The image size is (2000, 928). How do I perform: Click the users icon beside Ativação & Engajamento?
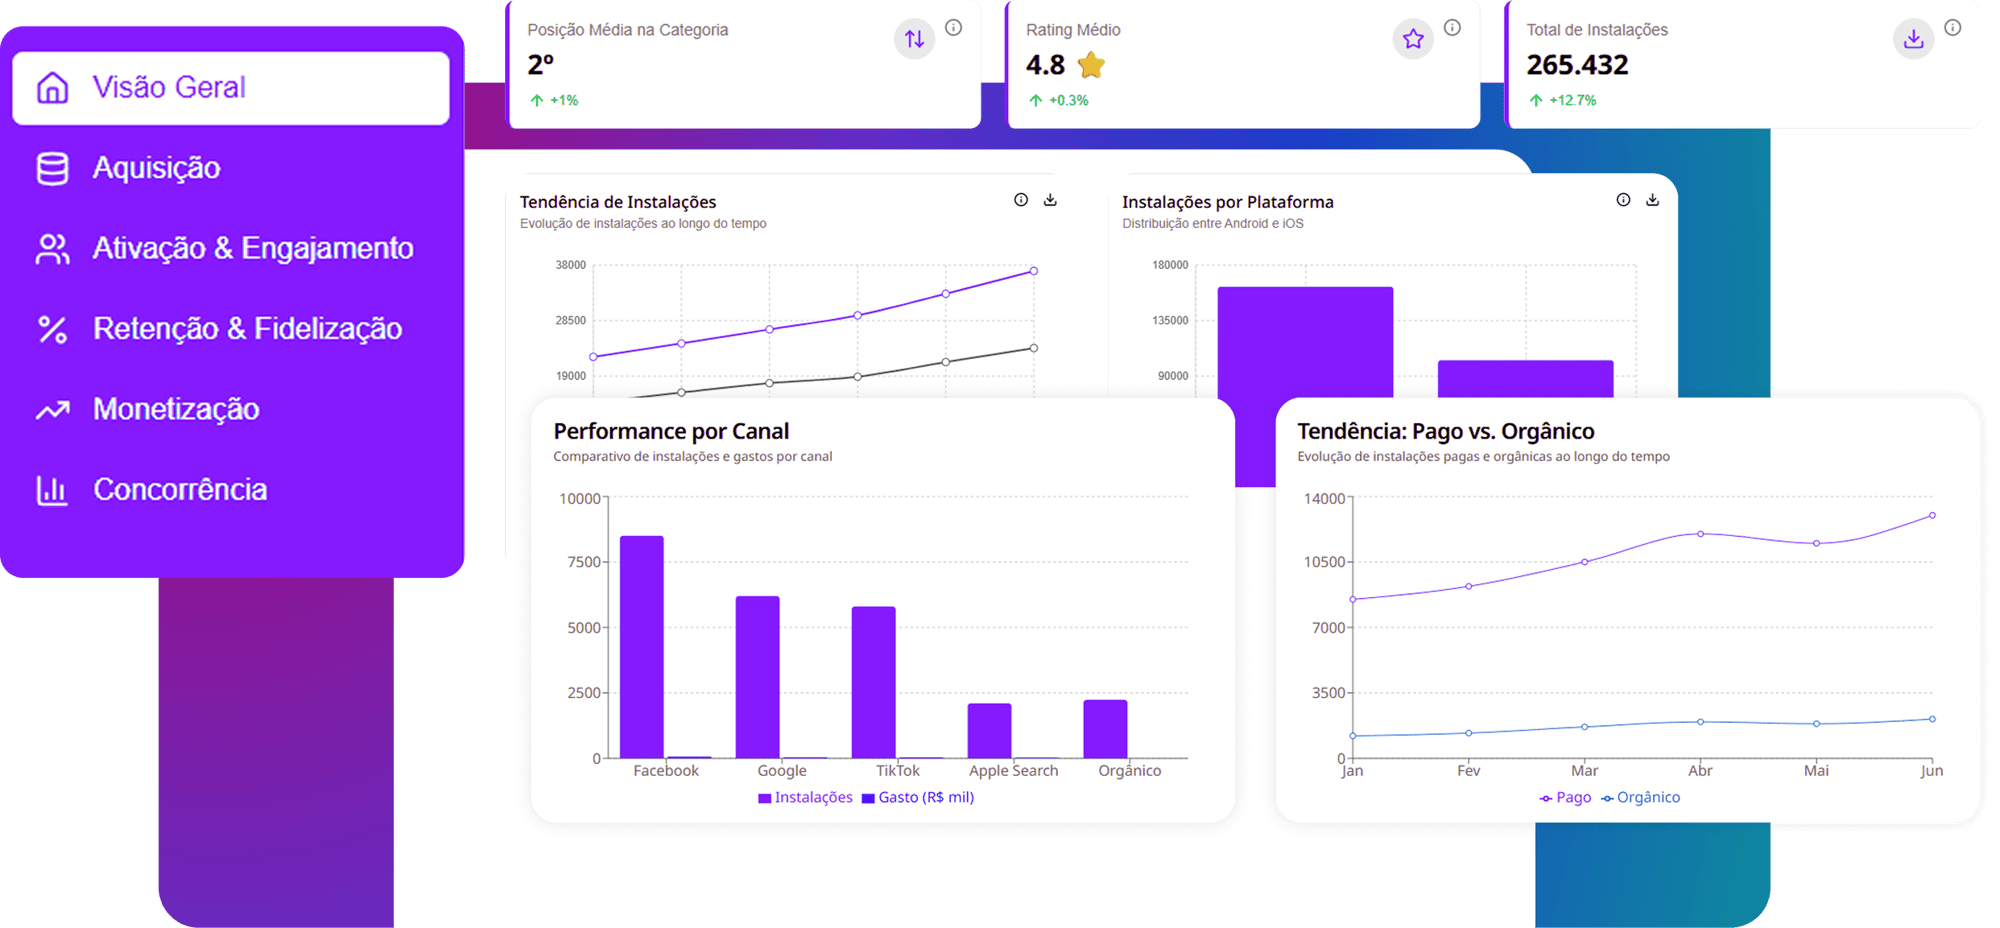coord(52,249)
